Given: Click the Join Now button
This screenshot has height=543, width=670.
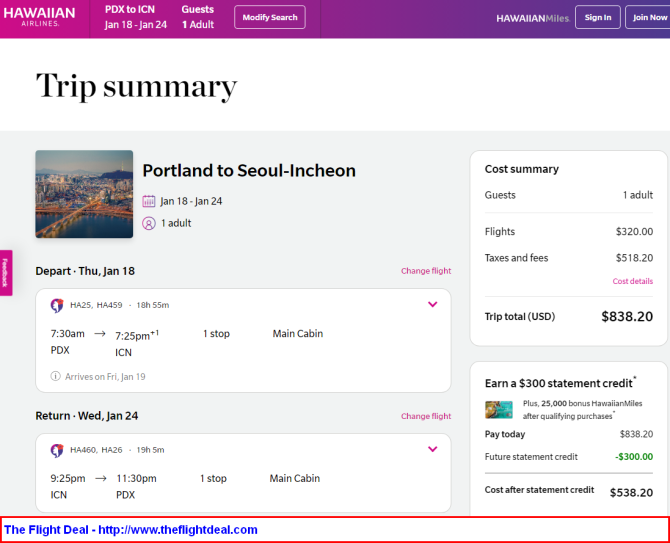Looking at the screenshot, I should tap(649, 17).
